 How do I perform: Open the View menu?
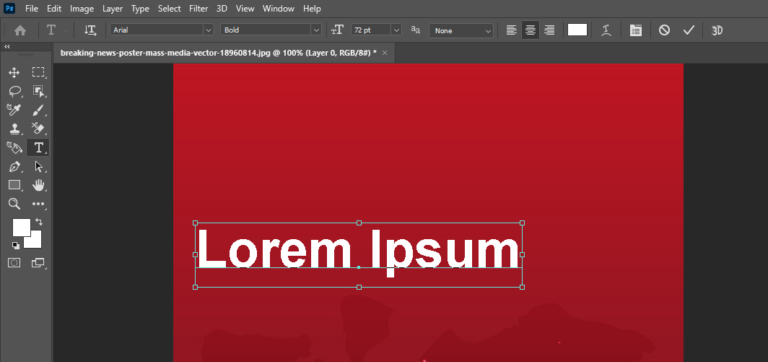245,9
